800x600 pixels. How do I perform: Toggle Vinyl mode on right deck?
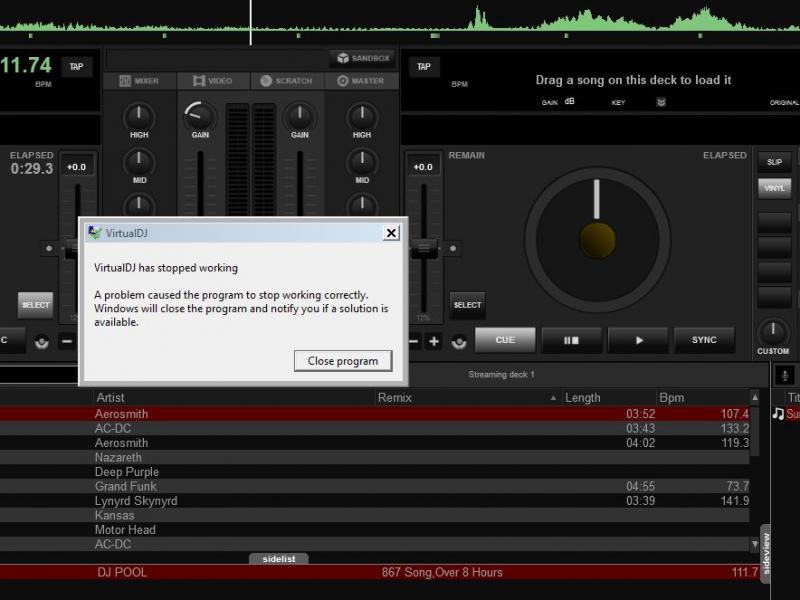[x=774, y=187]
